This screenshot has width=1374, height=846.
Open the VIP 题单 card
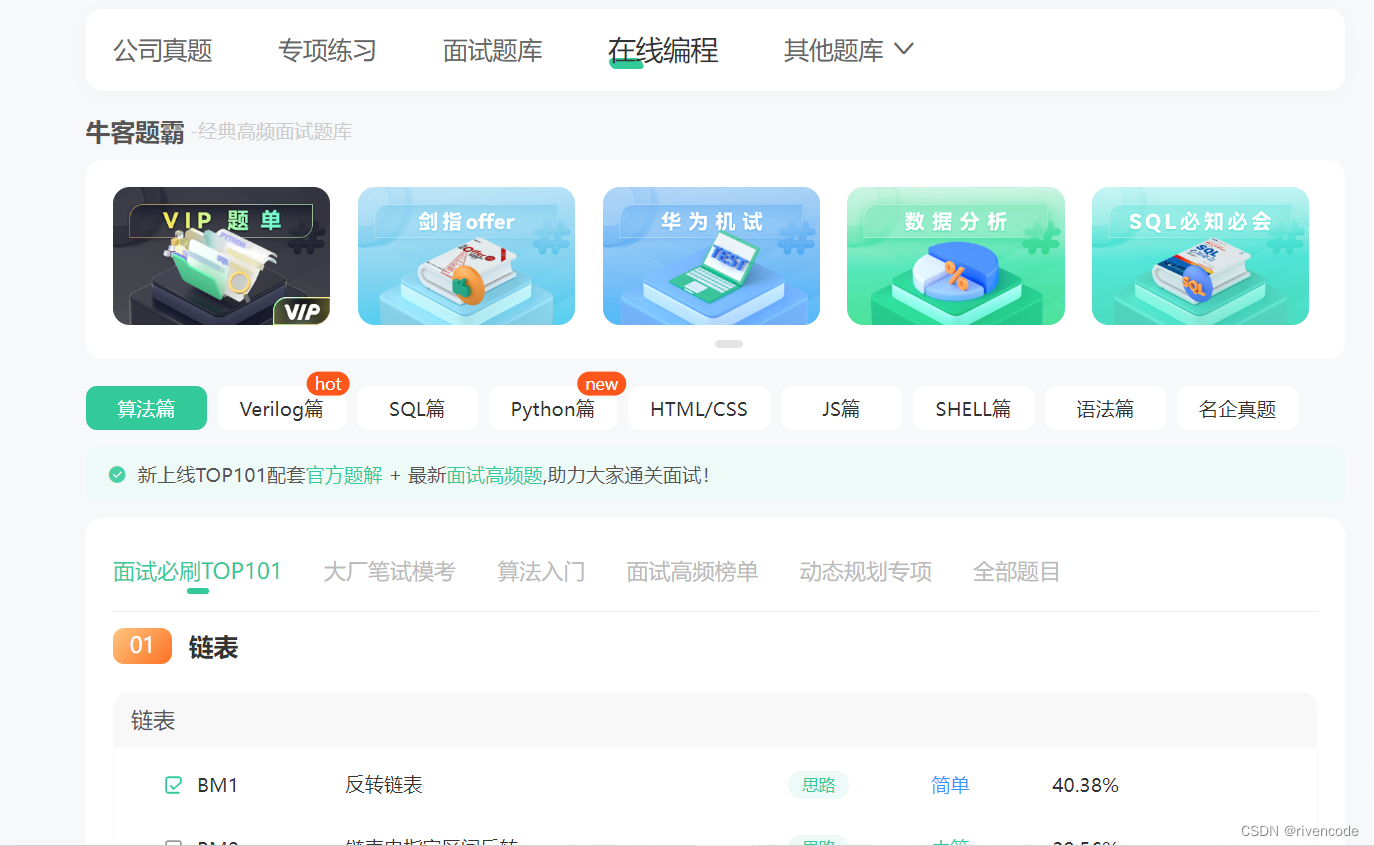[x=221, y=256]
